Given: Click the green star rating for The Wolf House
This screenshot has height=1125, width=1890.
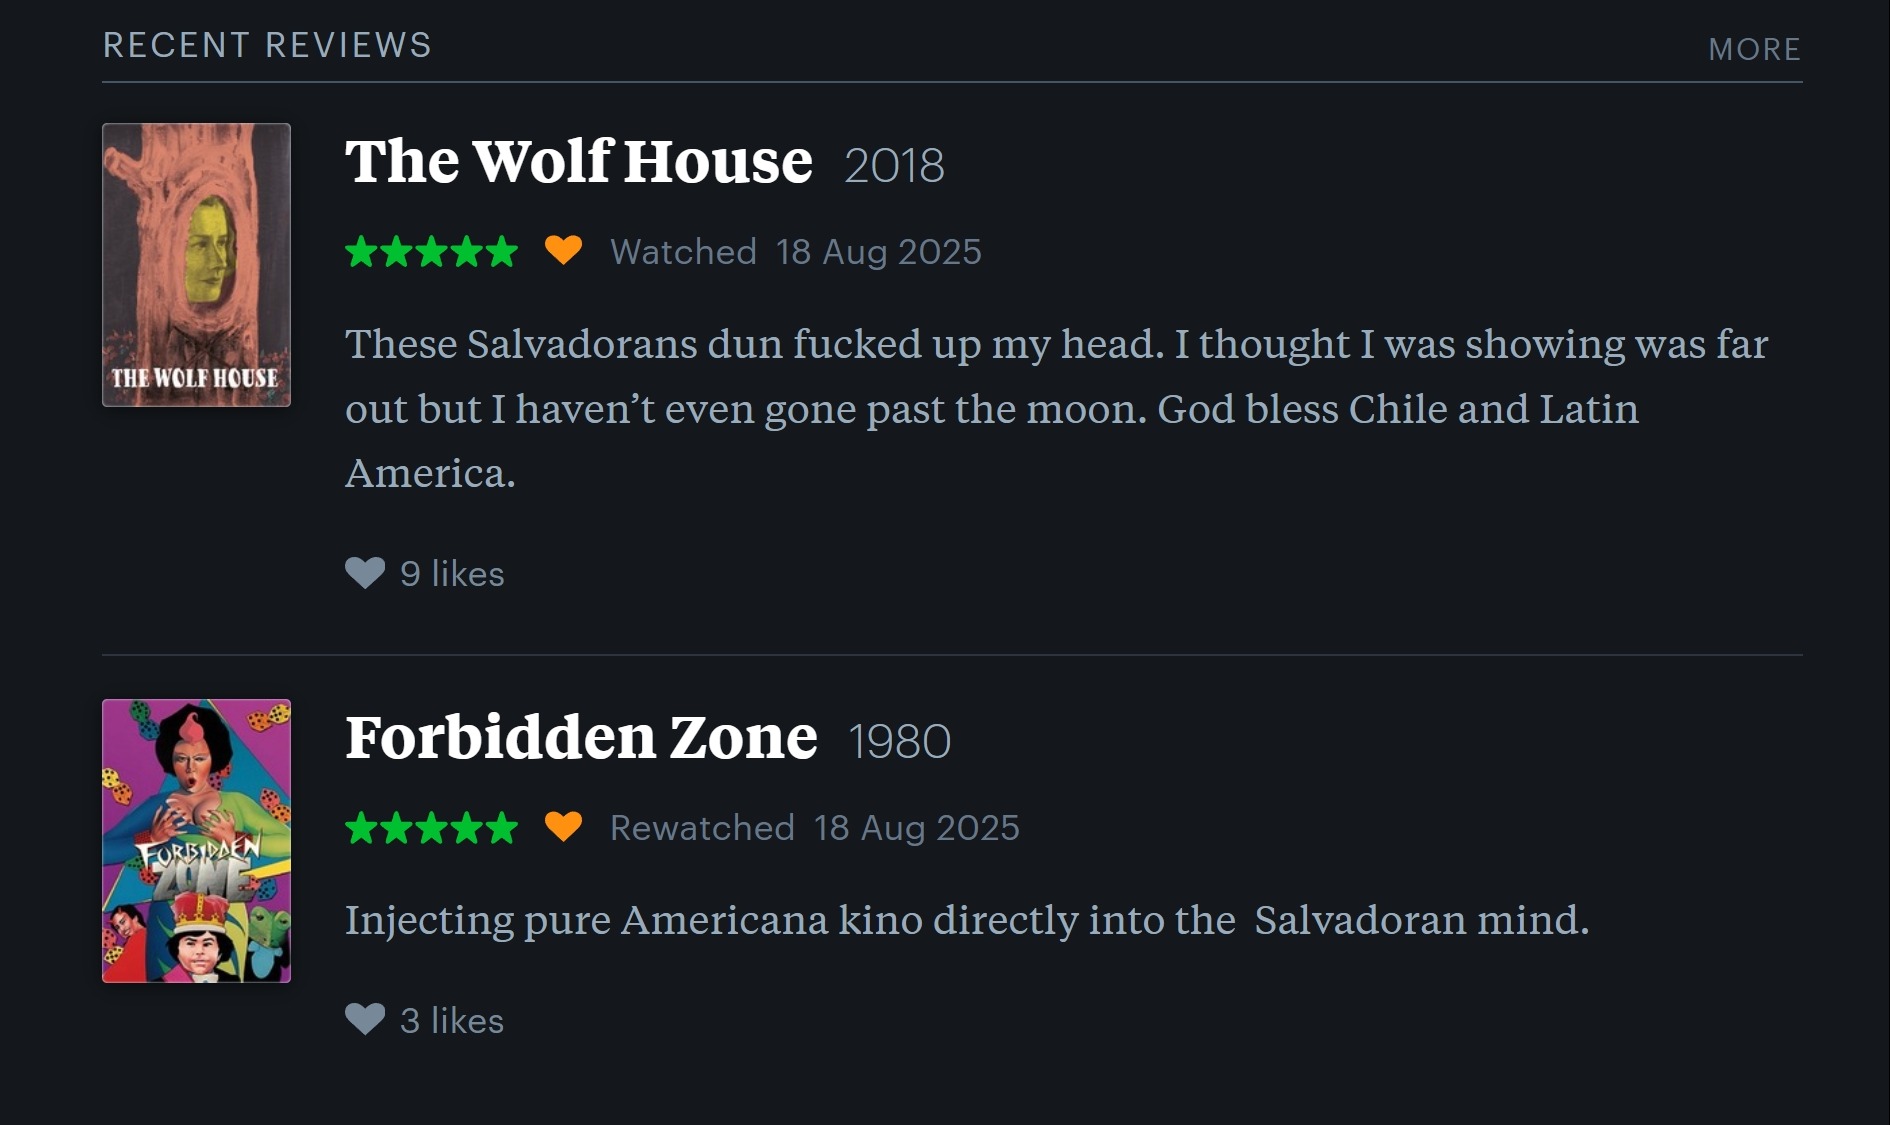Looking at the screenshot, I should pos(431,251).
